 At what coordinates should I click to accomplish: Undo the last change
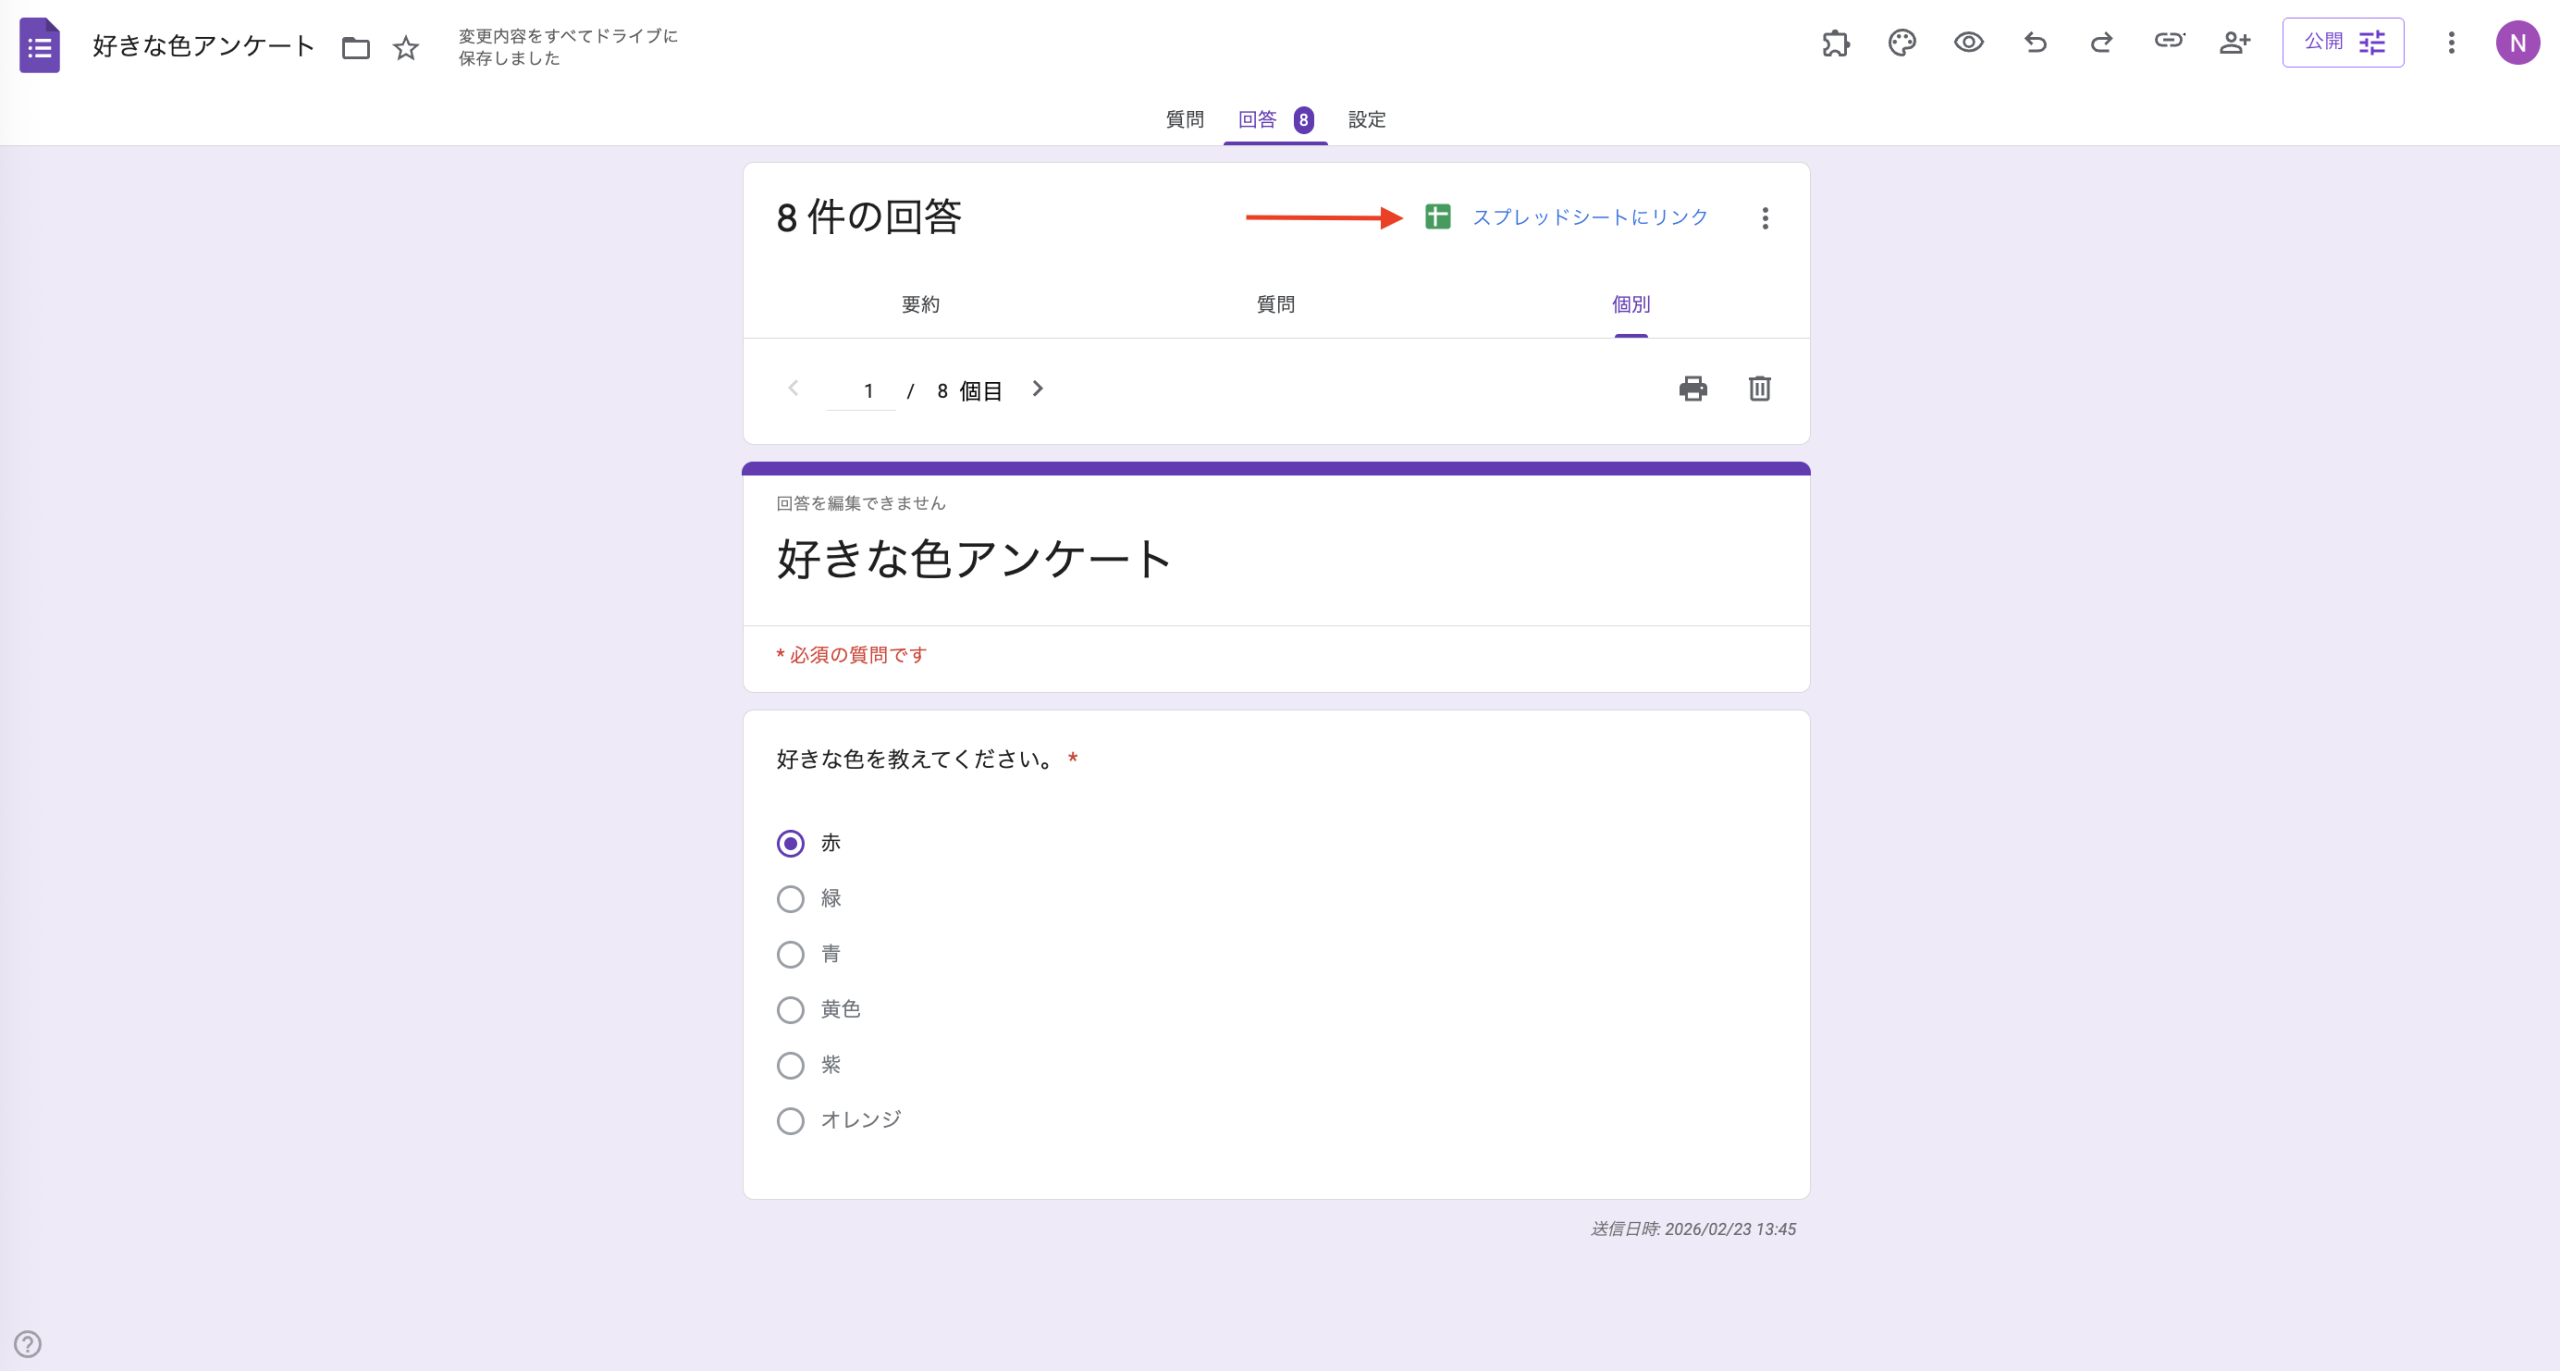tap(2035, 43)
